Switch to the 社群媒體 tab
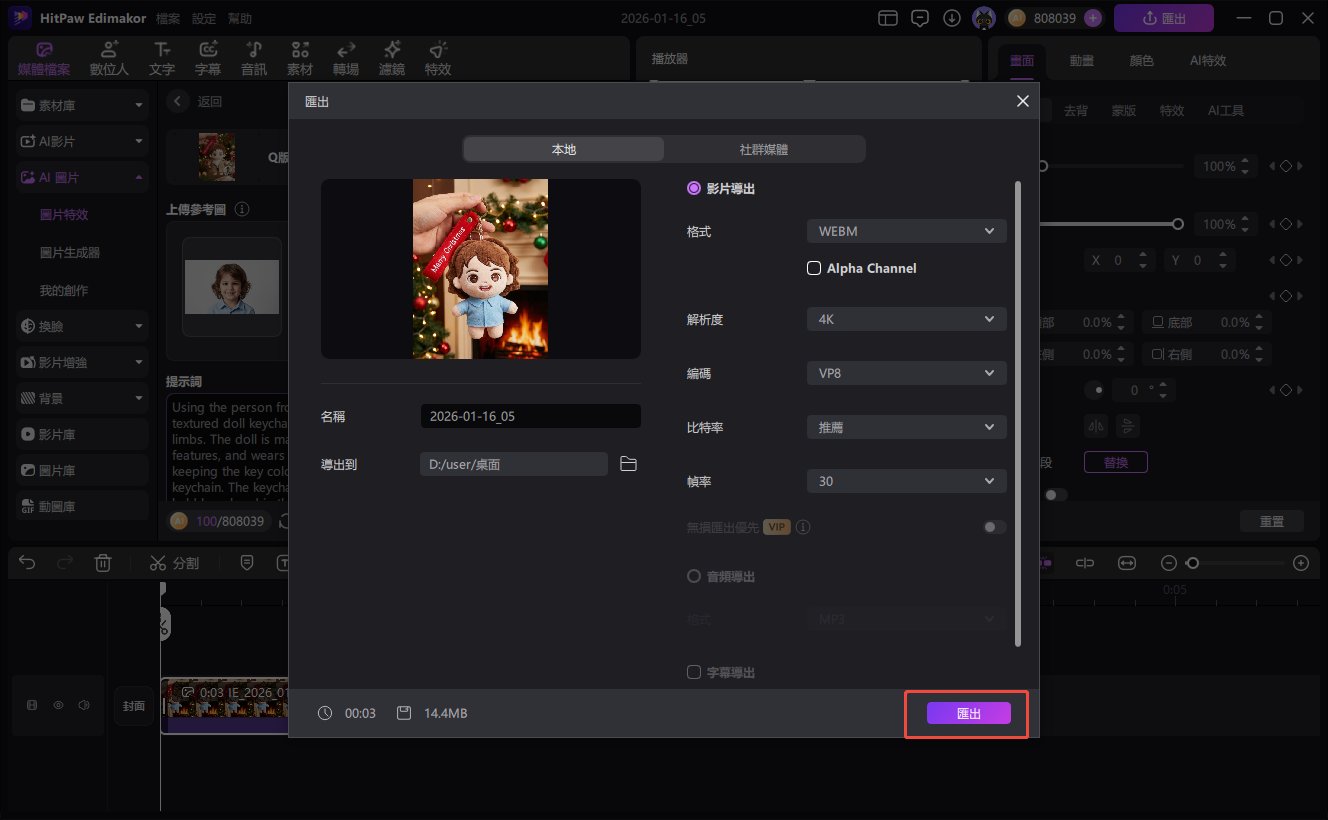The image size is (1328, 820). 764,148
